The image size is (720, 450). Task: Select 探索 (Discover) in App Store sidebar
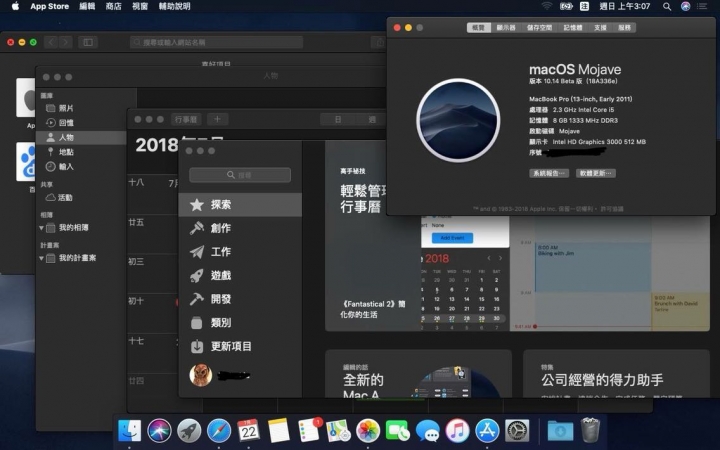[240, 205]
